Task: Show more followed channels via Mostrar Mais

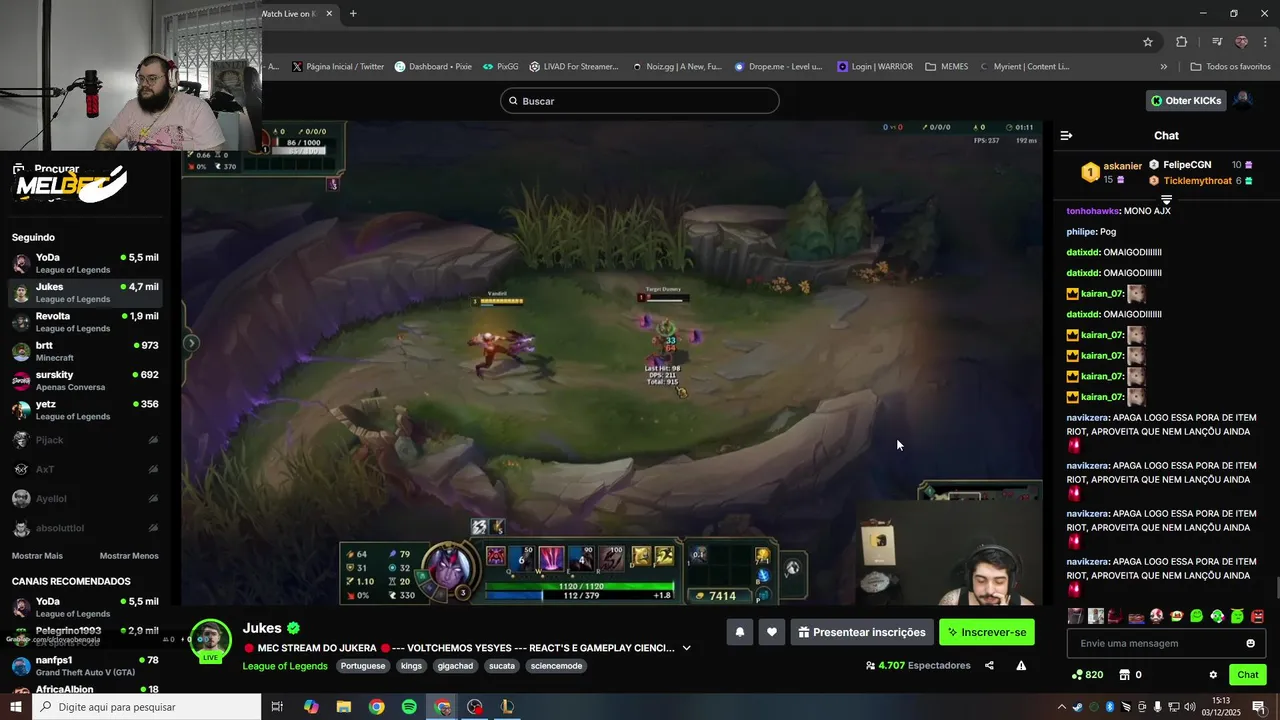Action: (37, 556)
